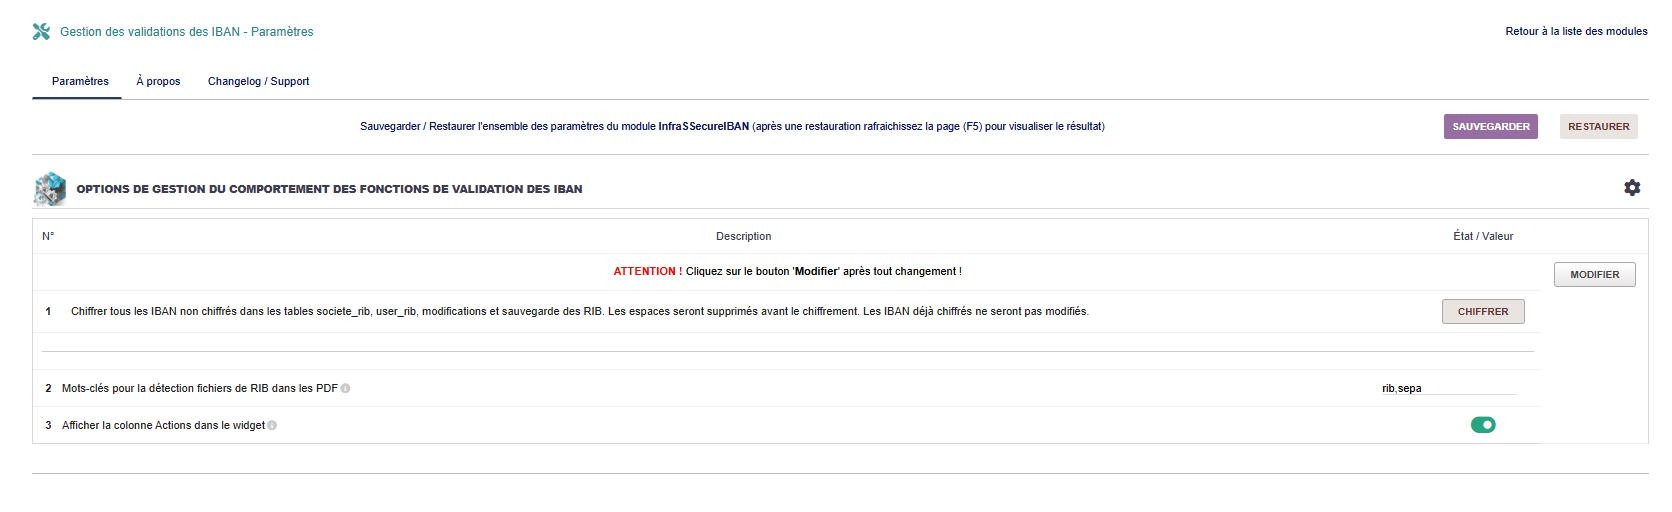Click the module cube icon beside options heading
Viewport: 1672px width, 512px height.
[49, 189]
